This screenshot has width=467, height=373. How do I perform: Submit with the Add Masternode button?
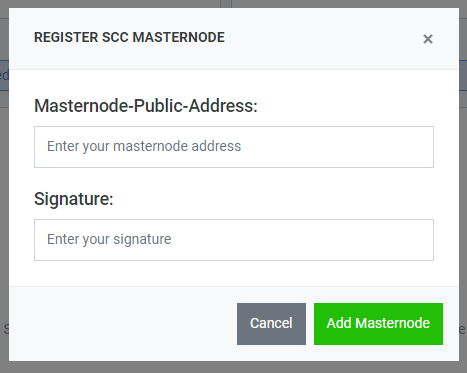(x=378, y=324)
